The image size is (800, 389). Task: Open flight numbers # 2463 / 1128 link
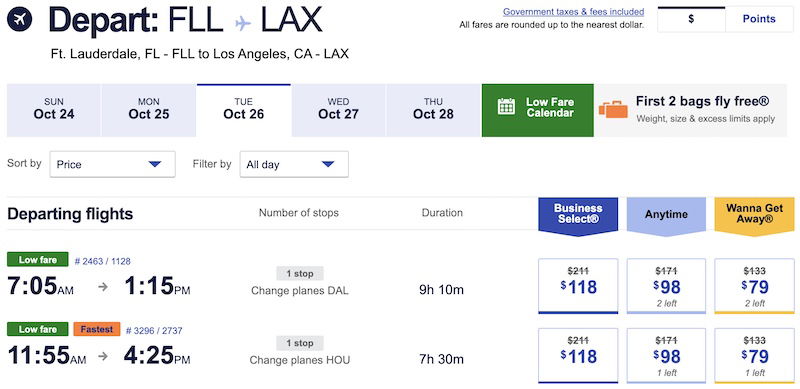[x=103, y=261]
